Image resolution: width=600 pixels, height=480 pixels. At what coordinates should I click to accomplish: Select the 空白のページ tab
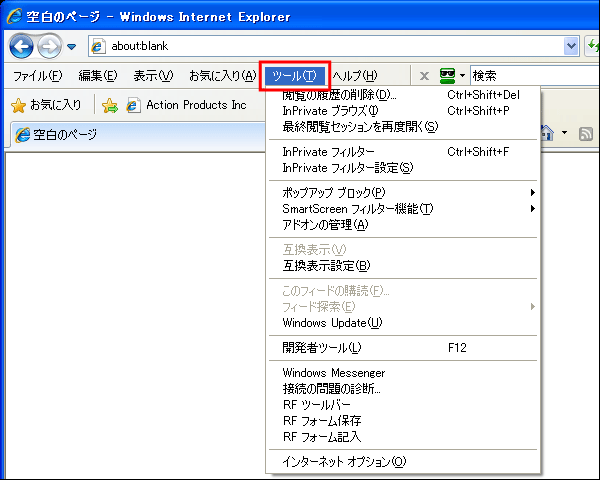(138, 135)
